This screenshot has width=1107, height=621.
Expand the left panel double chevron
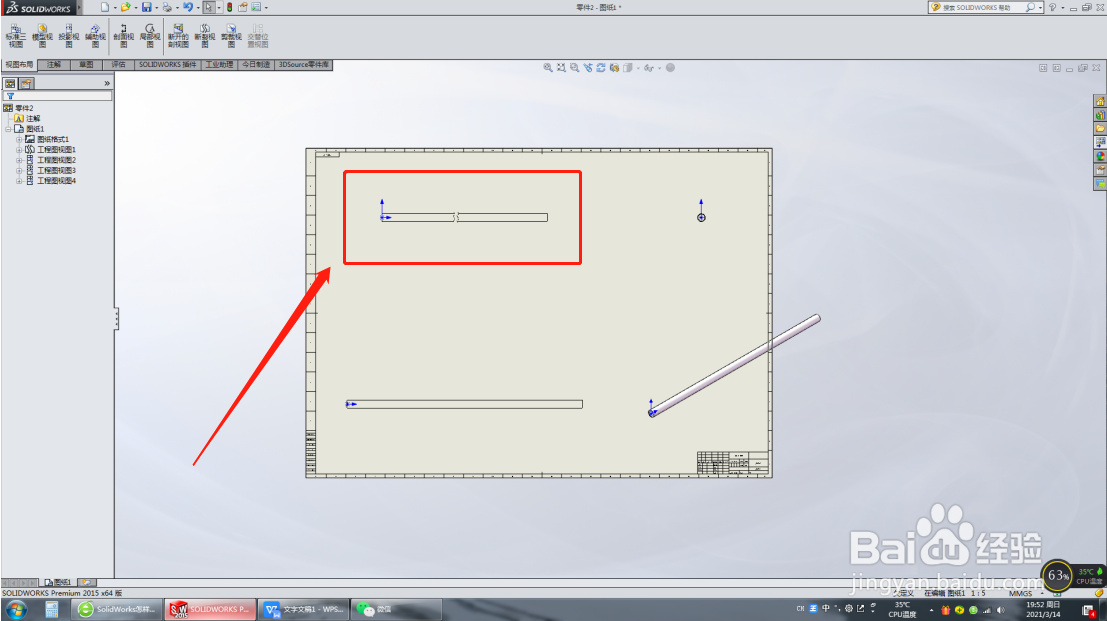point(107,83)
